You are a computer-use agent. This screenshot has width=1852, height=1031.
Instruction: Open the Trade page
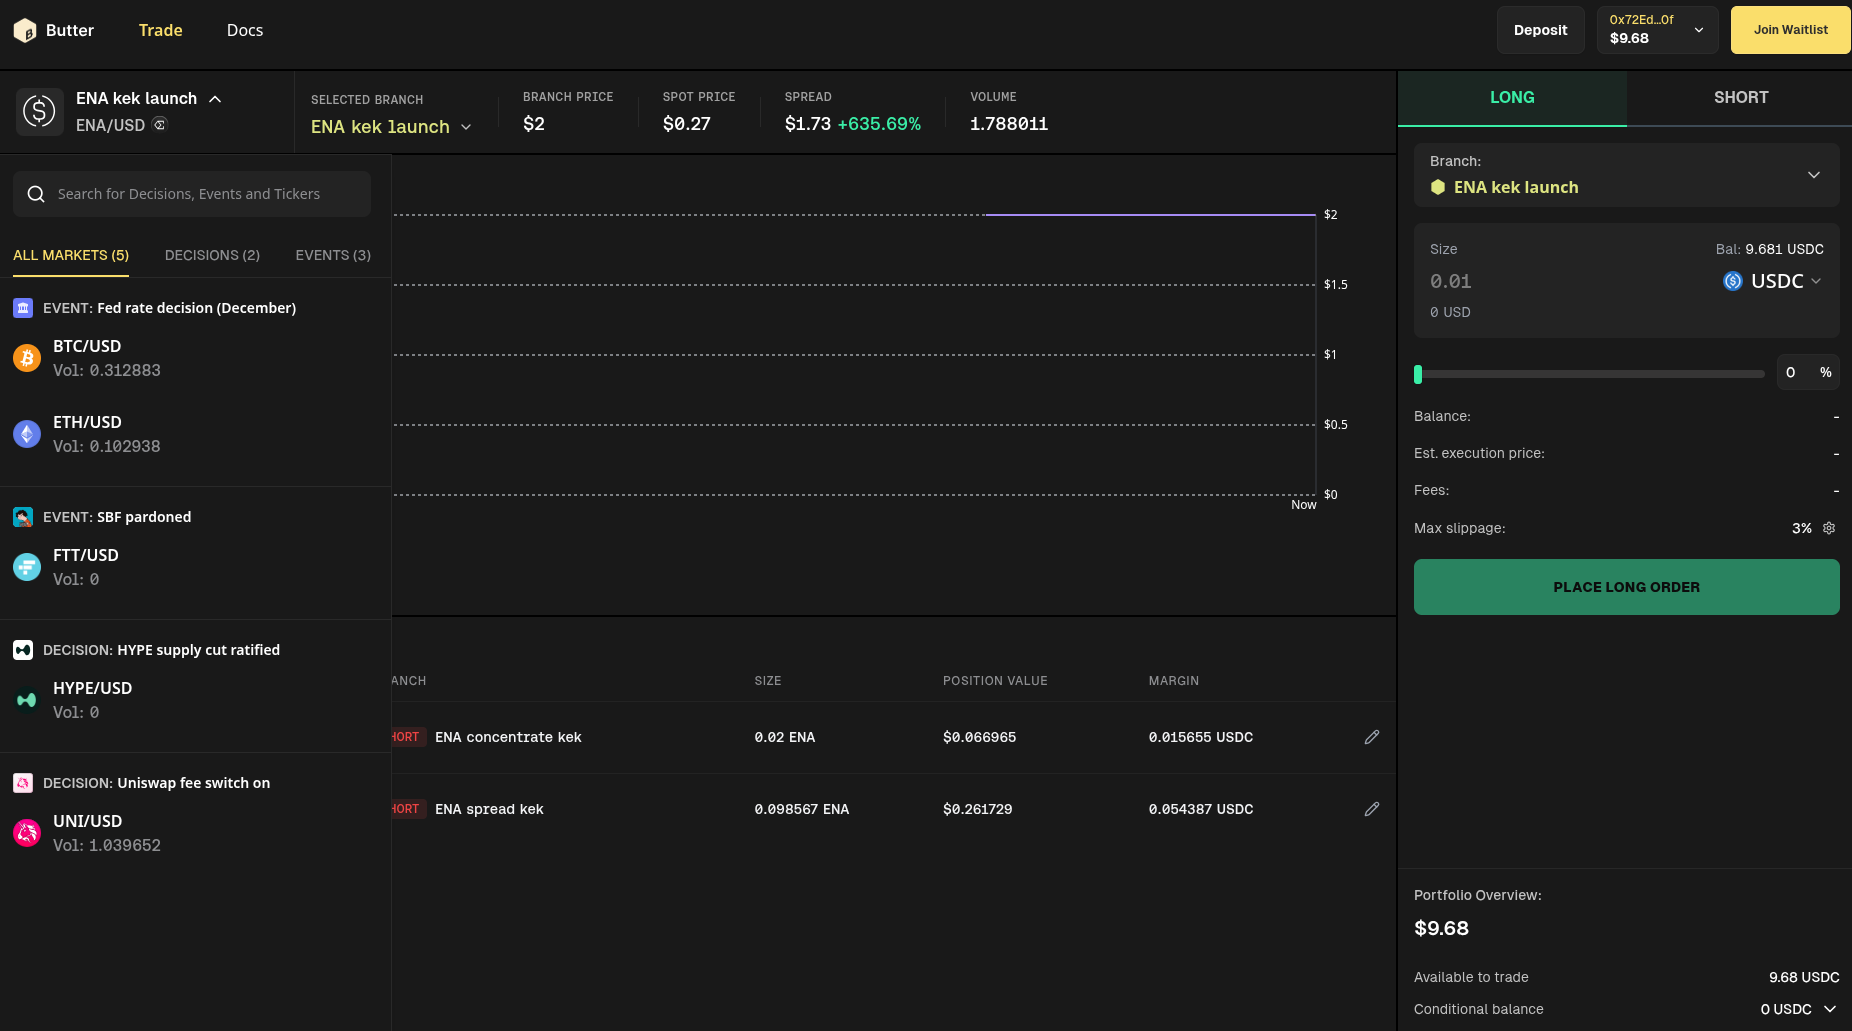pyautogui.click(x=161, y=31)
